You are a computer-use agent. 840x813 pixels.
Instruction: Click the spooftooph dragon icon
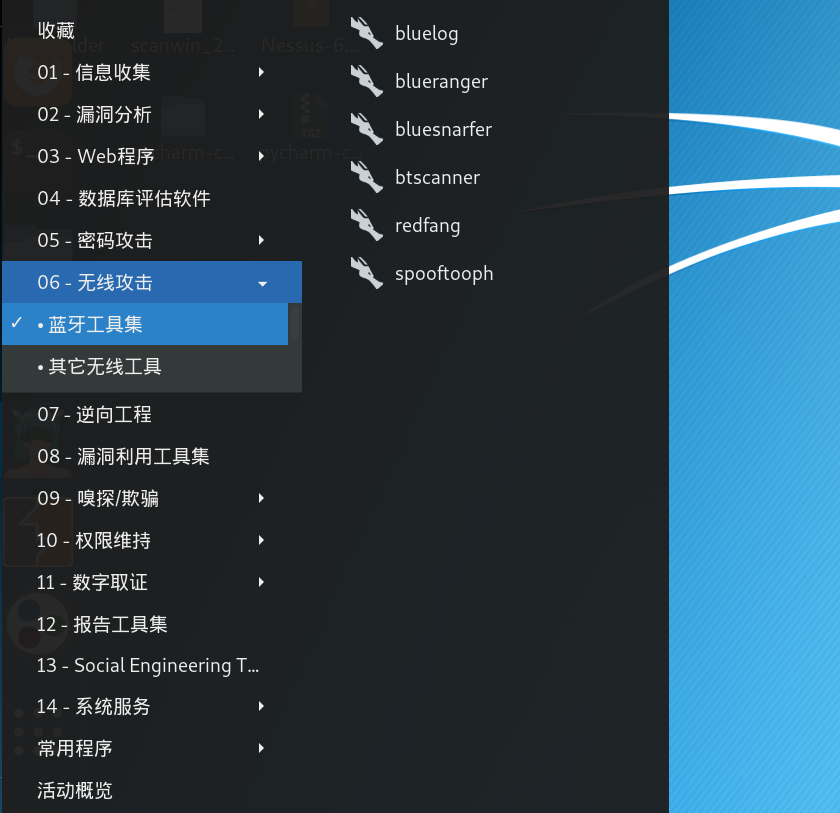(366, 273)
